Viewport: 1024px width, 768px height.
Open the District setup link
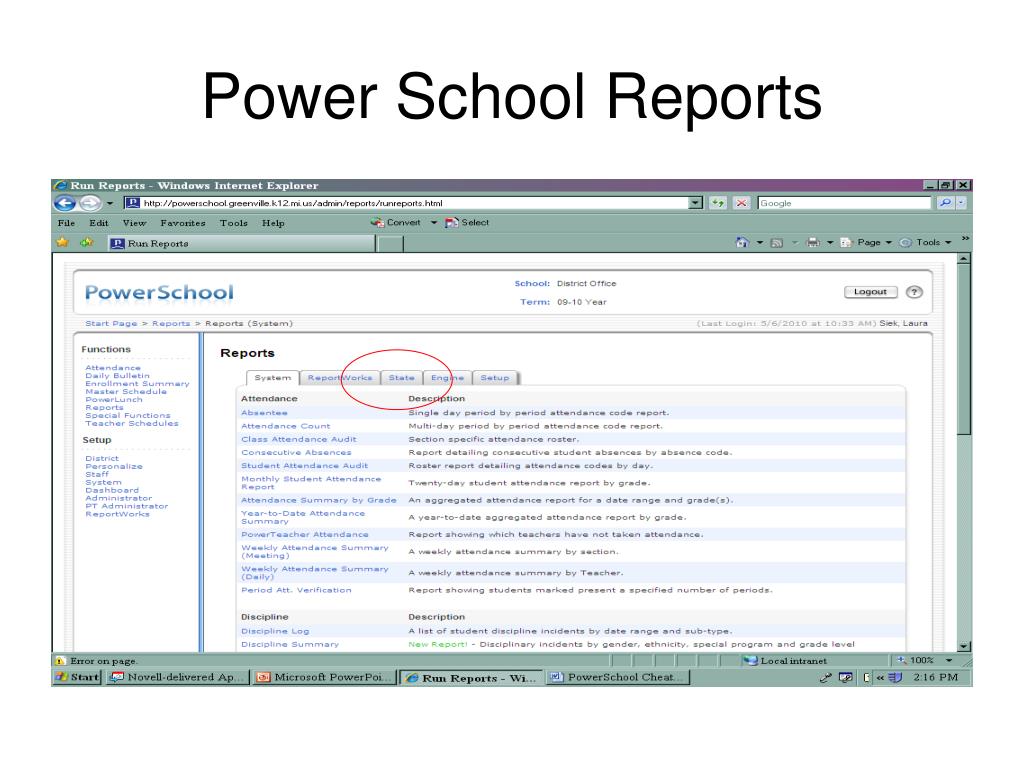102,458
